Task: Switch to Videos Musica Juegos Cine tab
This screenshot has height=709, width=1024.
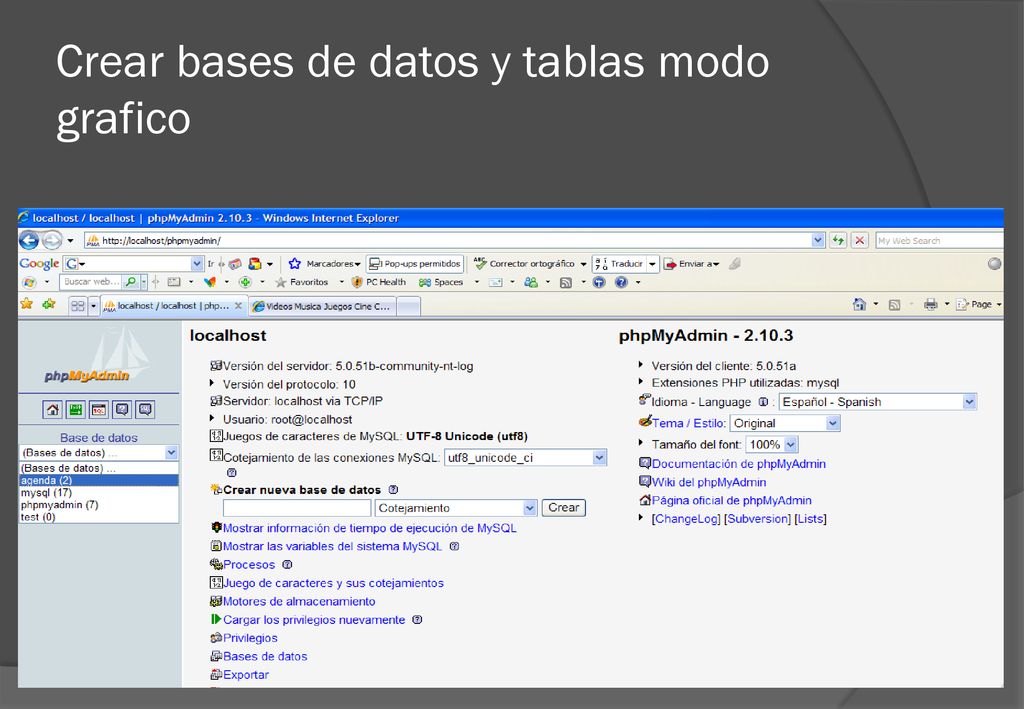Action: tap(323, 306)
